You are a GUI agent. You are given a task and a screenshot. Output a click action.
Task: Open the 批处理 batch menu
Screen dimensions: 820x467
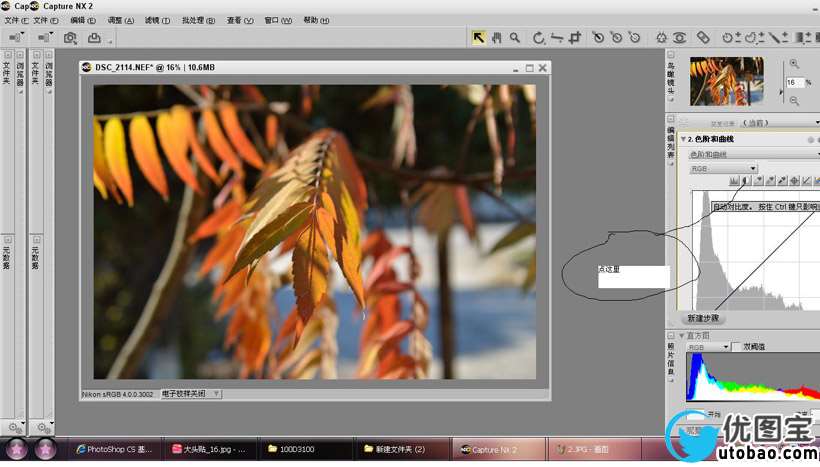pos(198,20)
